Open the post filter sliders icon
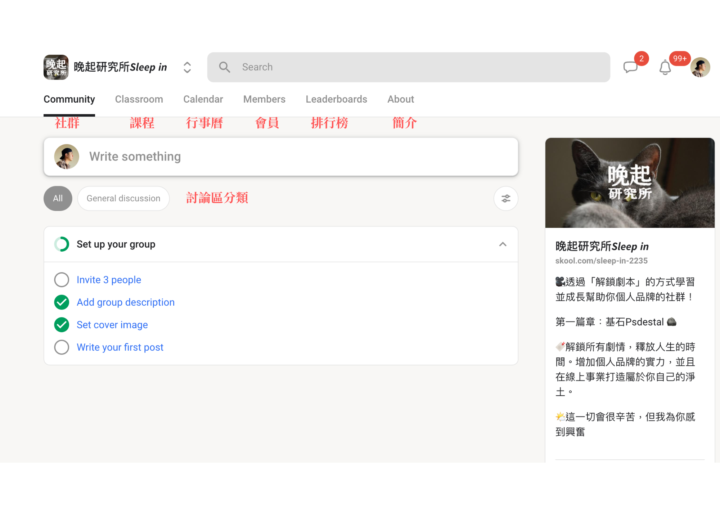The image size is (720, 509). pyautogui.click(x=506, y=198)
